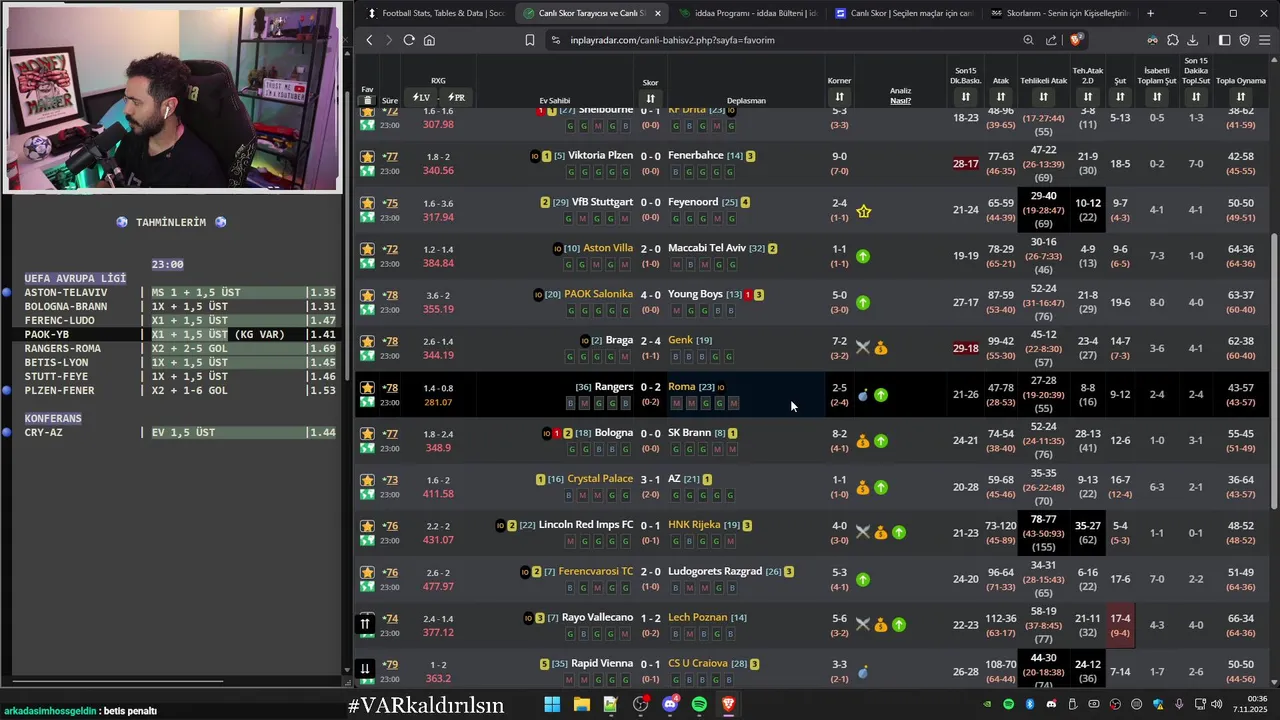Toggle favorite star for Ferencvarosi TC match

[x=367, y=572]
